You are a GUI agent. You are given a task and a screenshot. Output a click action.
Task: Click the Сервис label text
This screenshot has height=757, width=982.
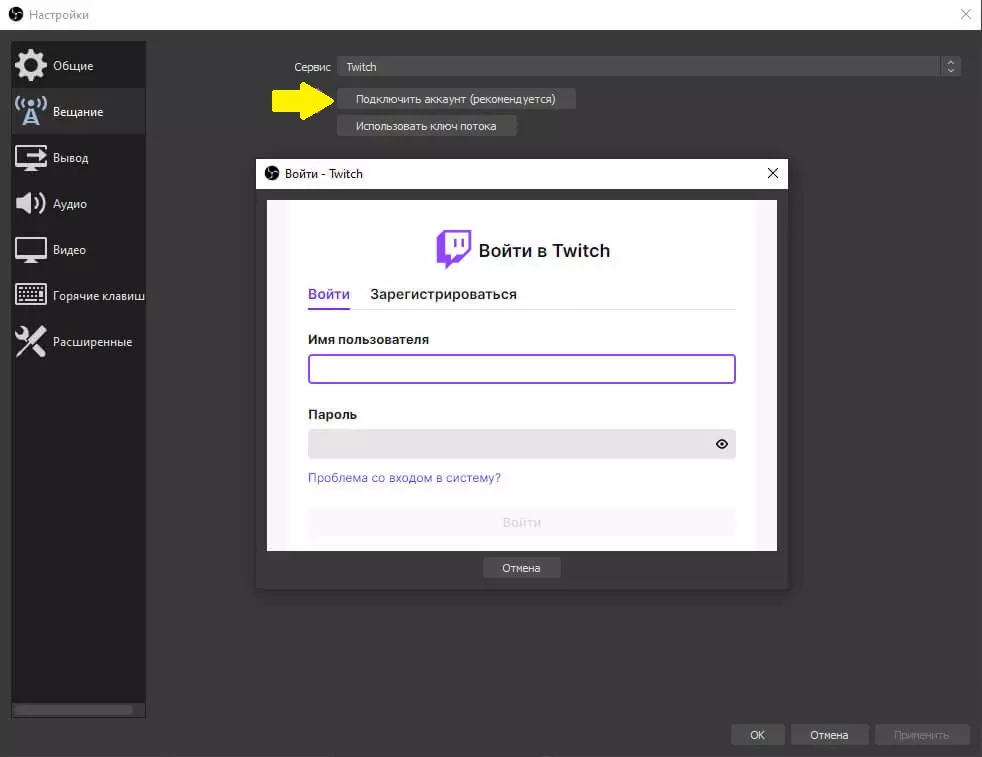pyautogui.click(x=312, y=67)
